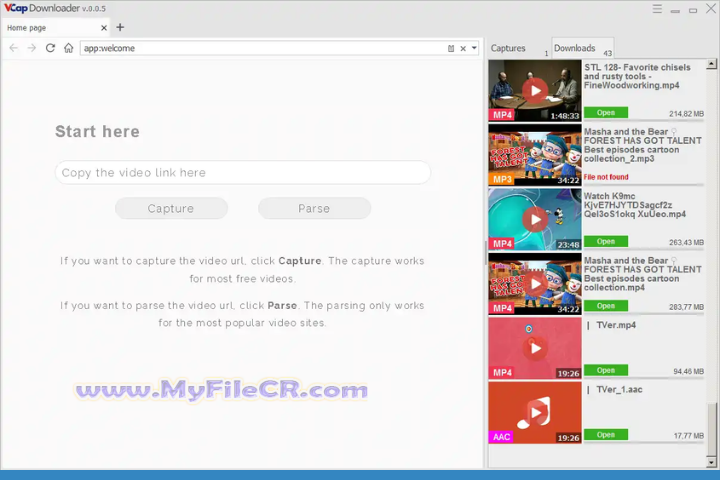The width and height of the screenshot is (720, 480).
Task: Clear the address bar with X icon
Action: click(x=463, y=48)
